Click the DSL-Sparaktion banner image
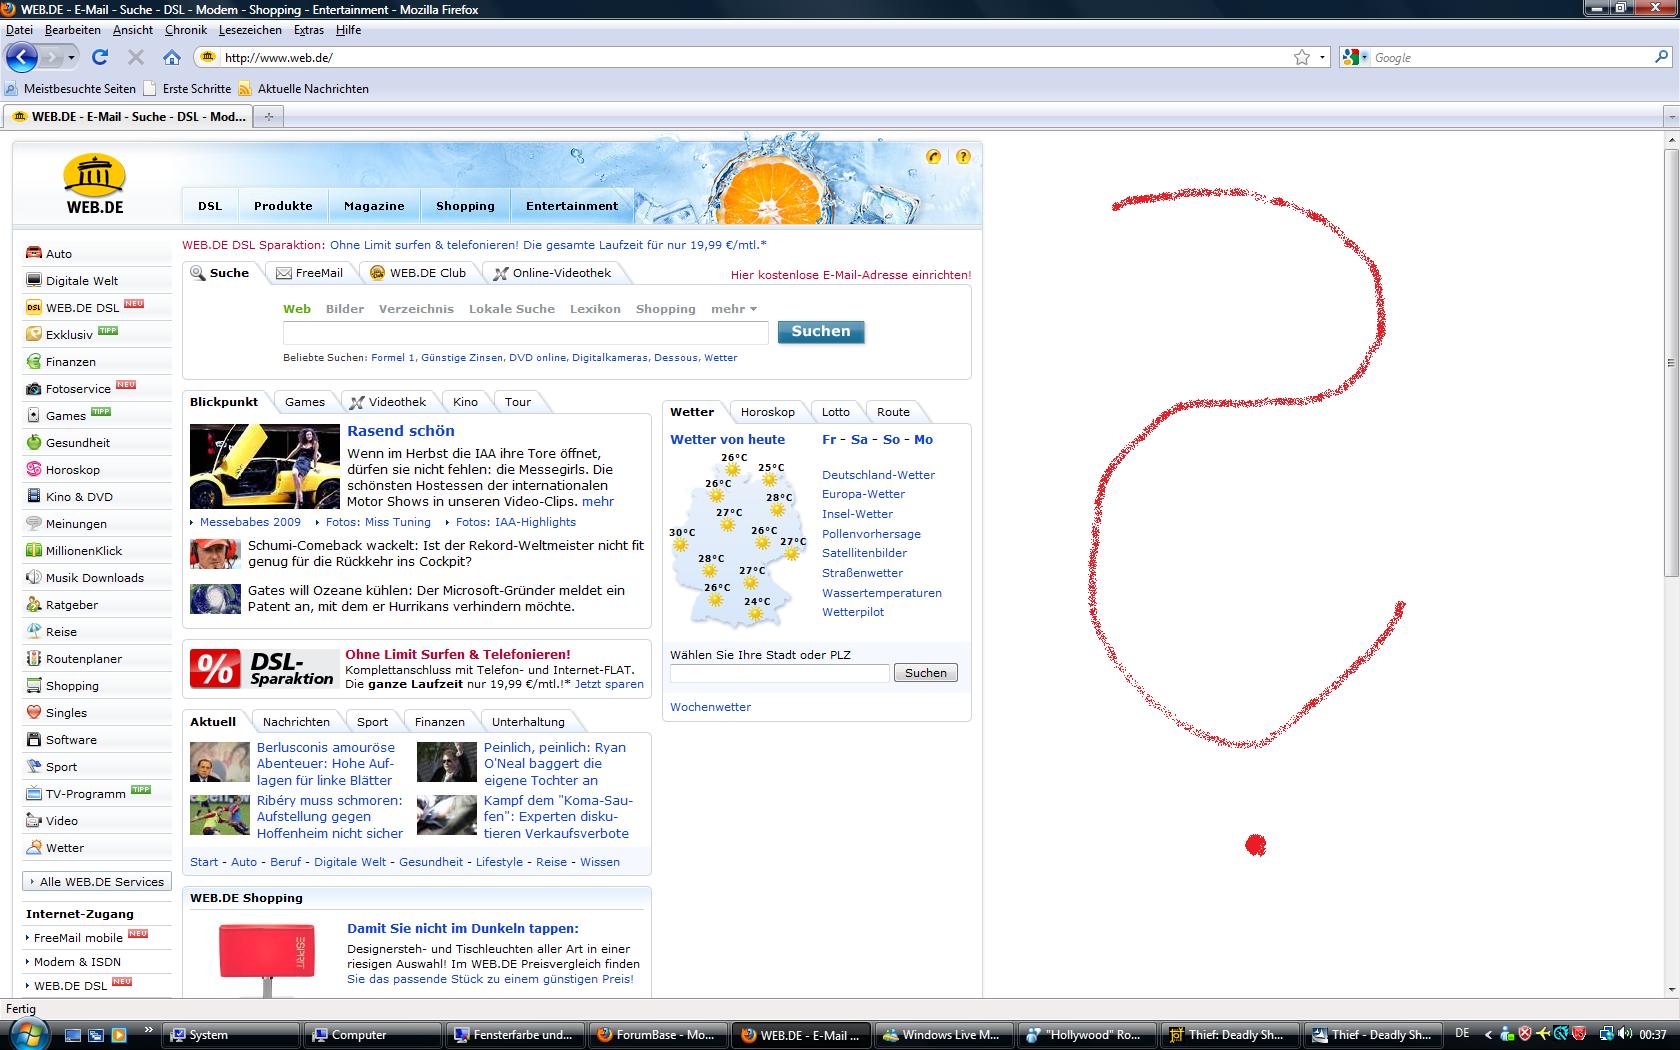Image resolution: width=1680 pixels, height=1050 pixels. click(264, 669)
